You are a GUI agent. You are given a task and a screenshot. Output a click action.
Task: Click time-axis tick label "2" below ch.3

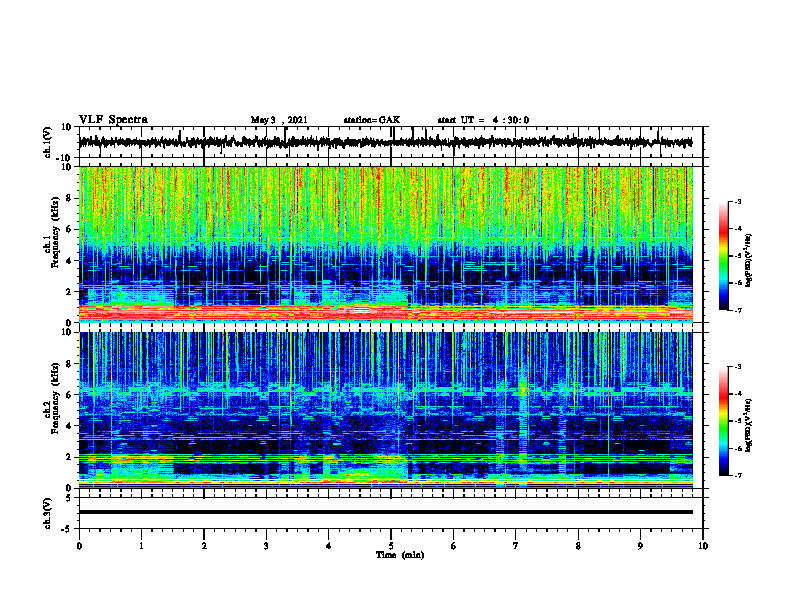click(x=204, y=546)
